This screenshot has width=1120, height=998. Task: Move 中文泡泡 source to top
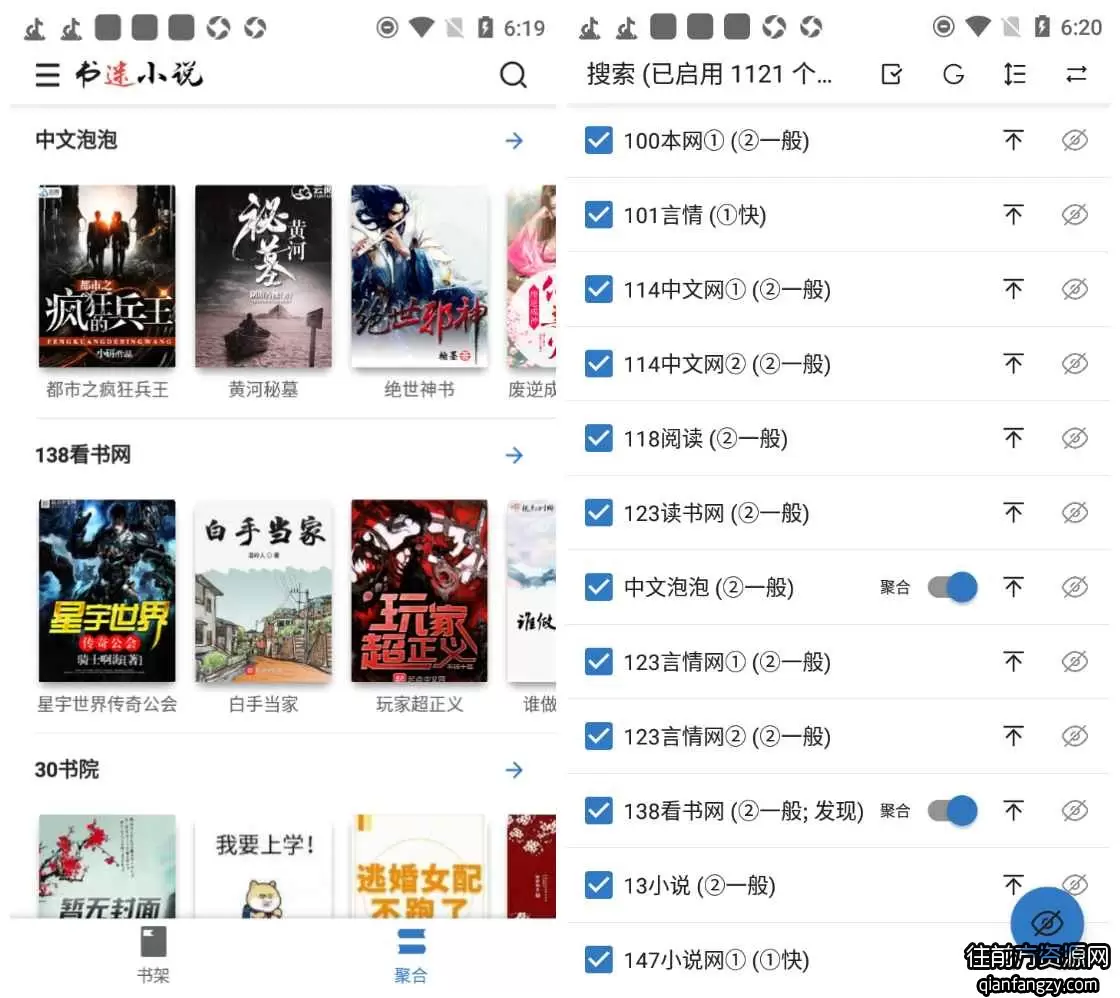(x=1013, y=587)
